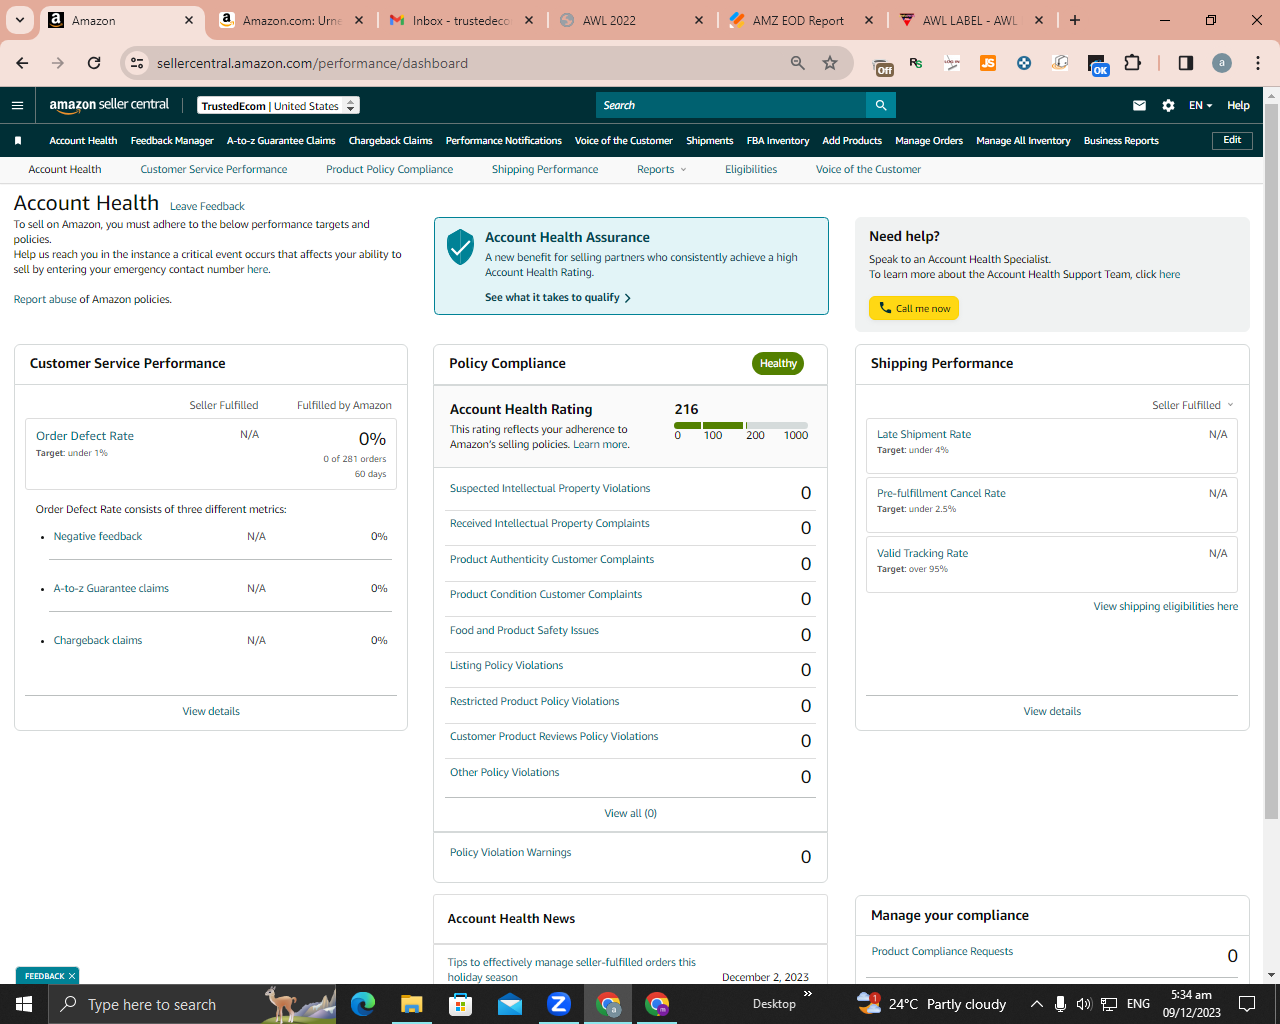The image size is (1280, 1024).
Task: Open the Windows Start menu
Action: pos(24,1004)
